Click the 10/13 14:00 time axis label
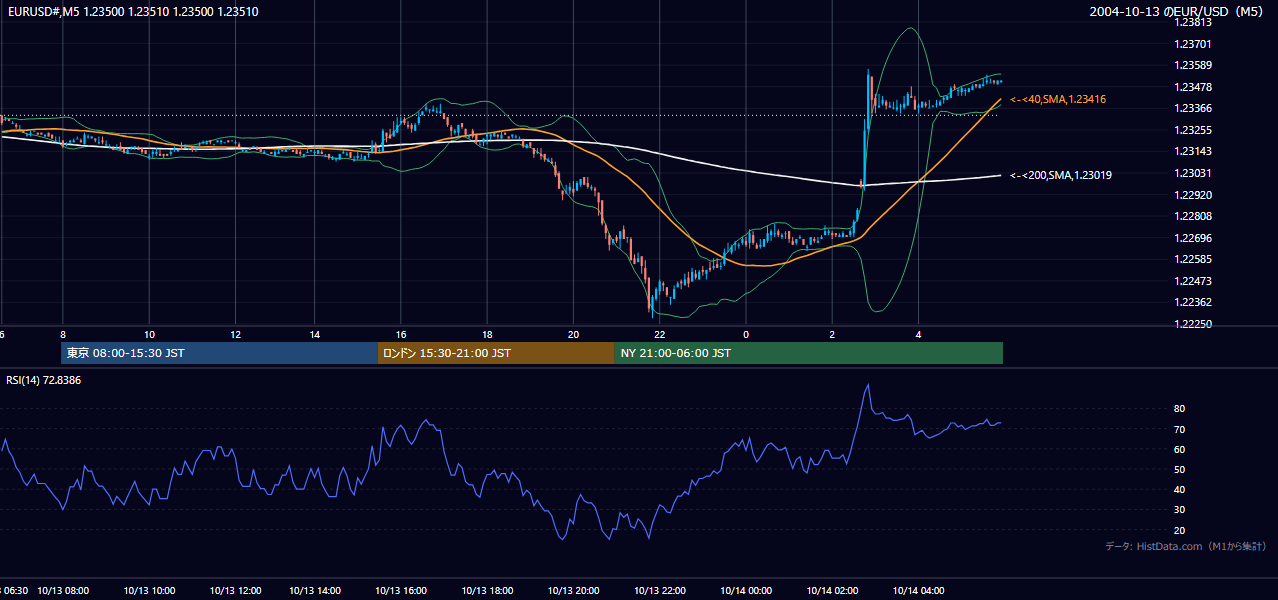 coord(316,590)
